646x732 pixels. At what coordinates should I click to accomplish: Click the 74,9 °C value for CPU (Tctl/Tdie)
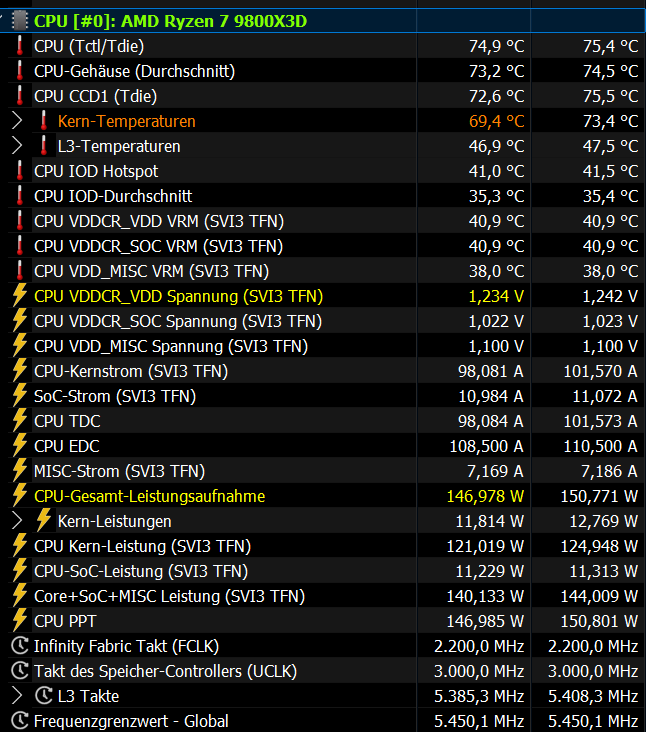pos(497,46)
